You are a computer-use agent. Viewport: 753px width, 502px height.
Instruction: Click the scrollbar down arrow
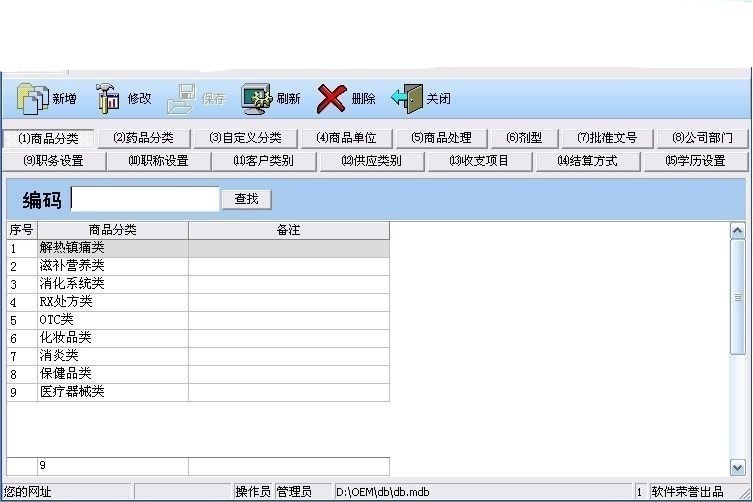(738, 467)
